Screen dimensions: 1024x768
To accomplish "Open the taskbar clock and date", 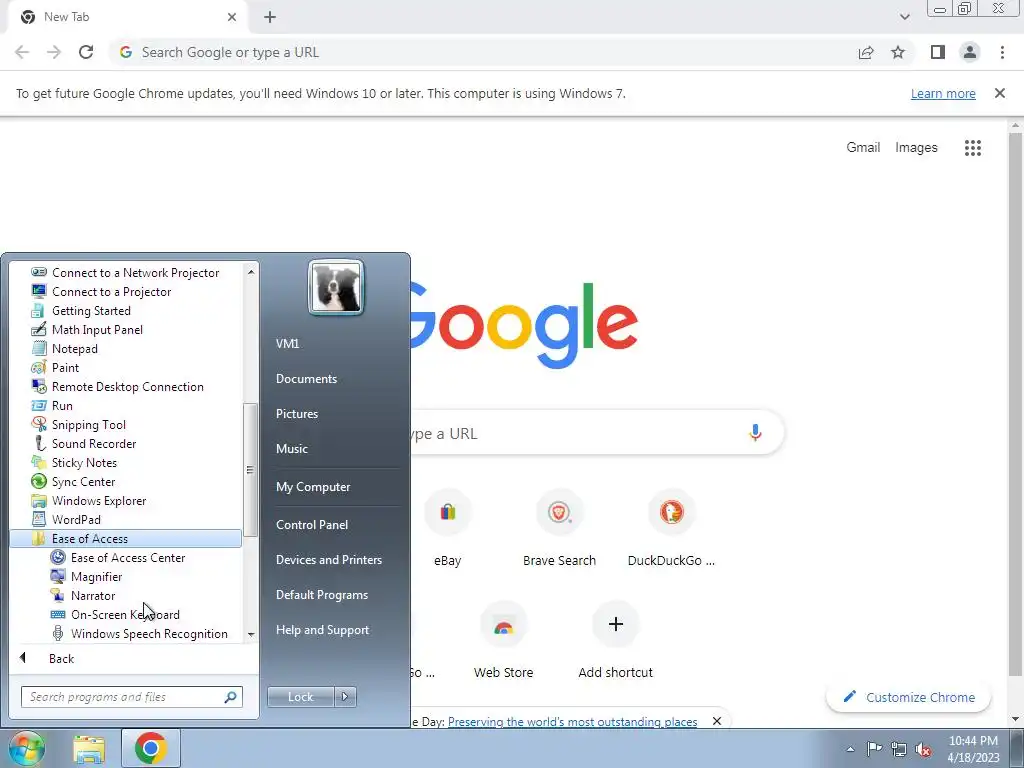I will click(973, 749).
